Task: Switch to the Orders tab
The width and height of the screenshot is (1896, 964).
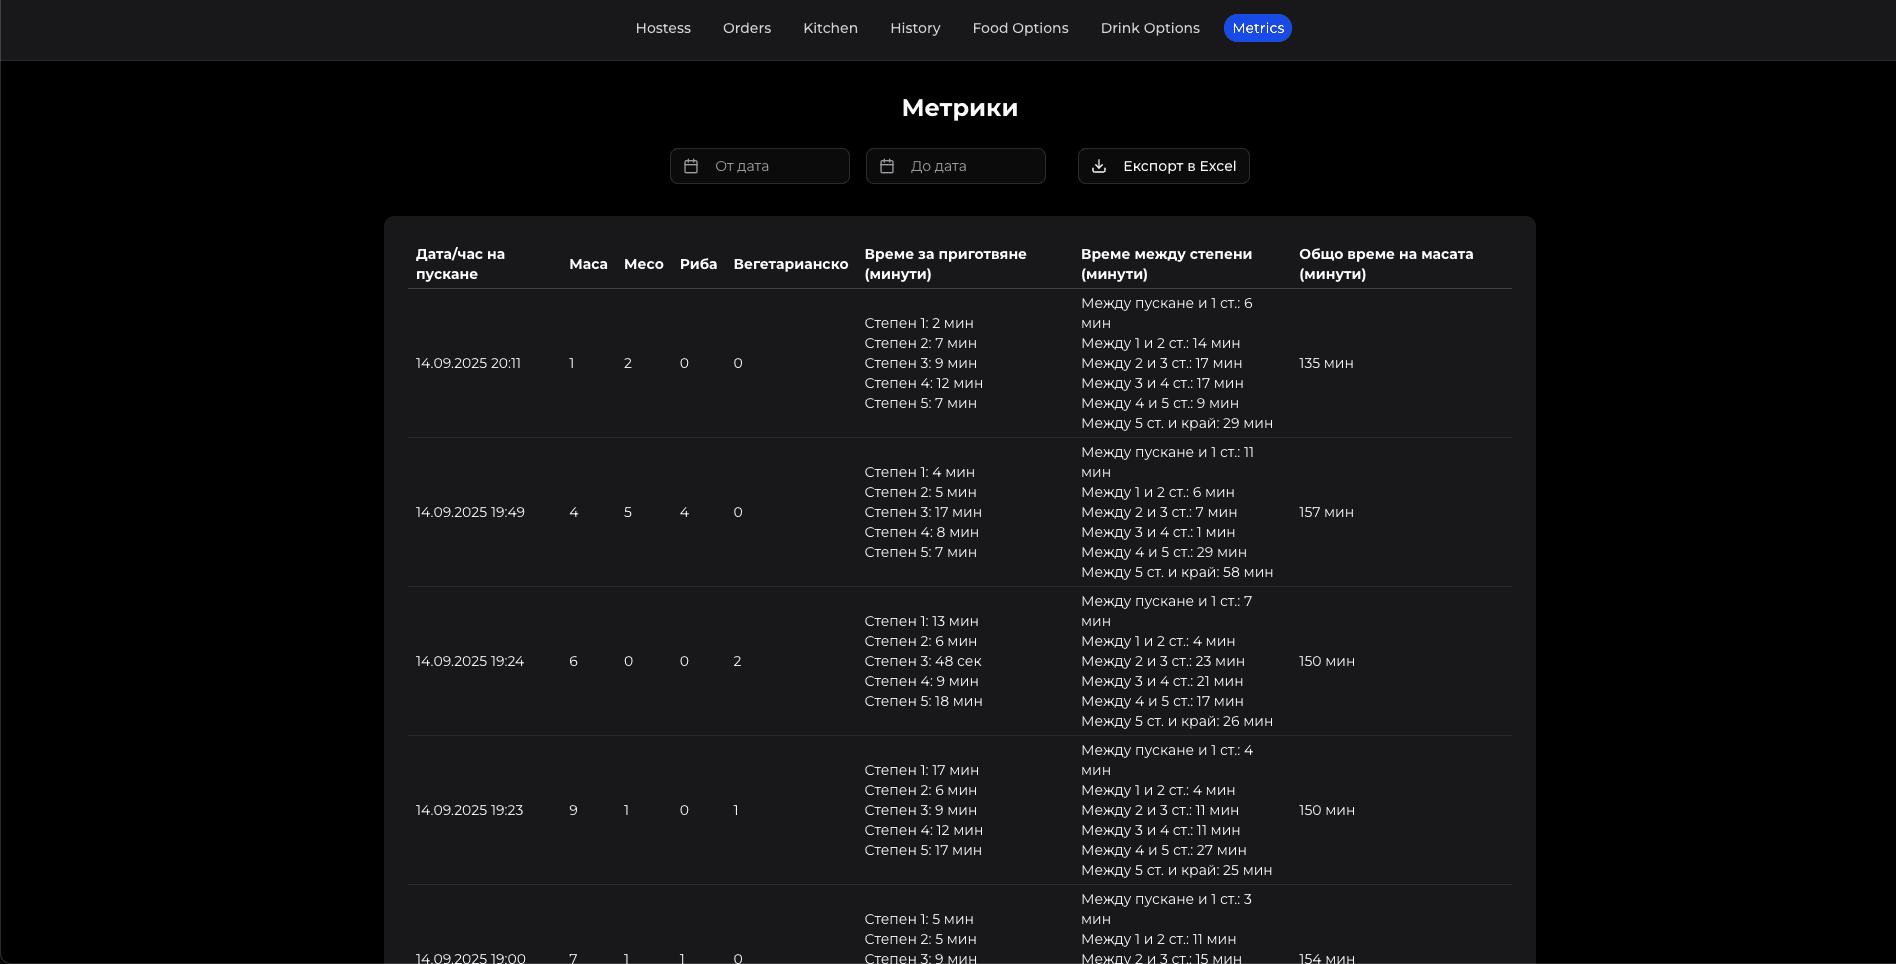Action: (x=747, y=28)
